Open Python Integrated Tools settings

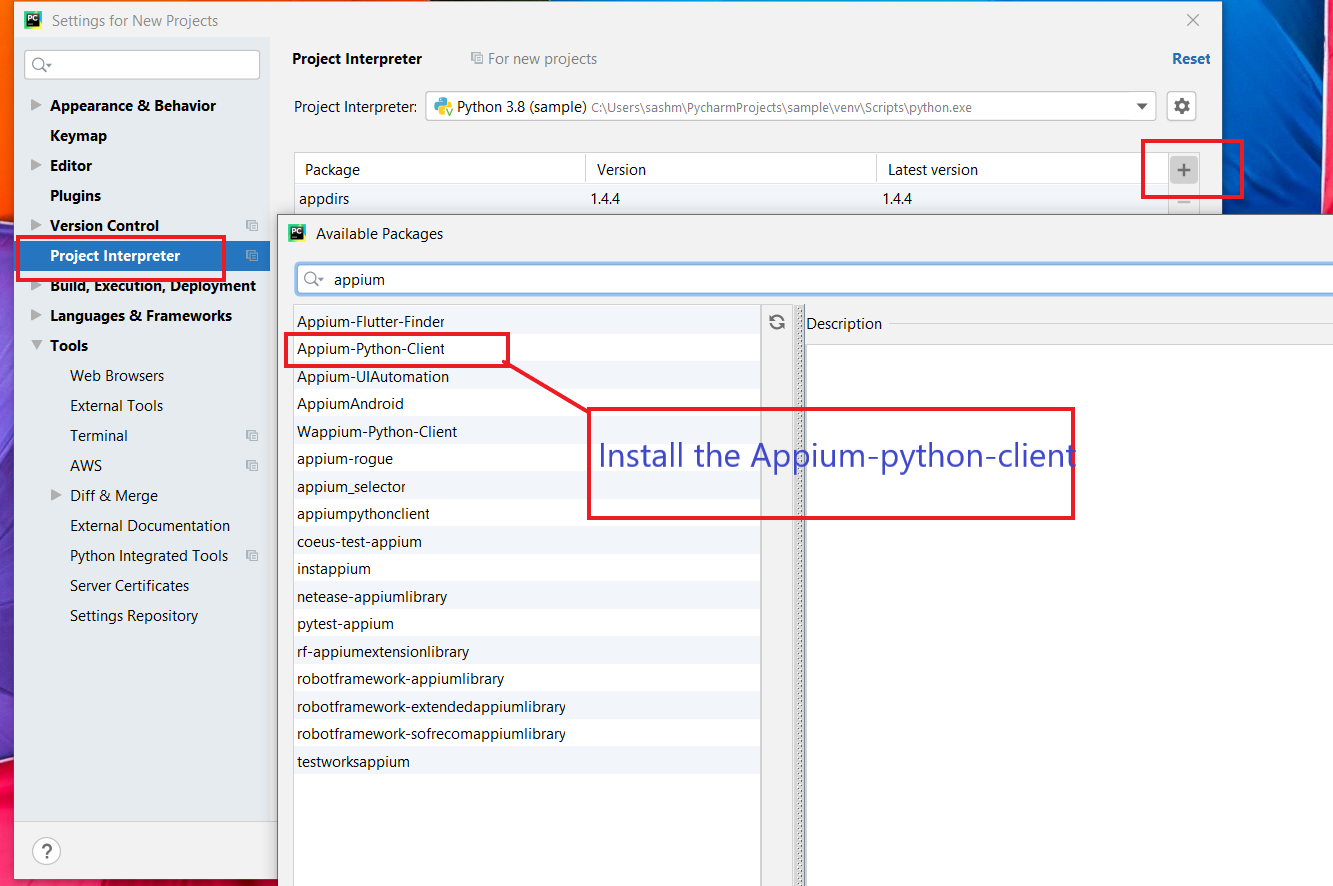point(149,556)
